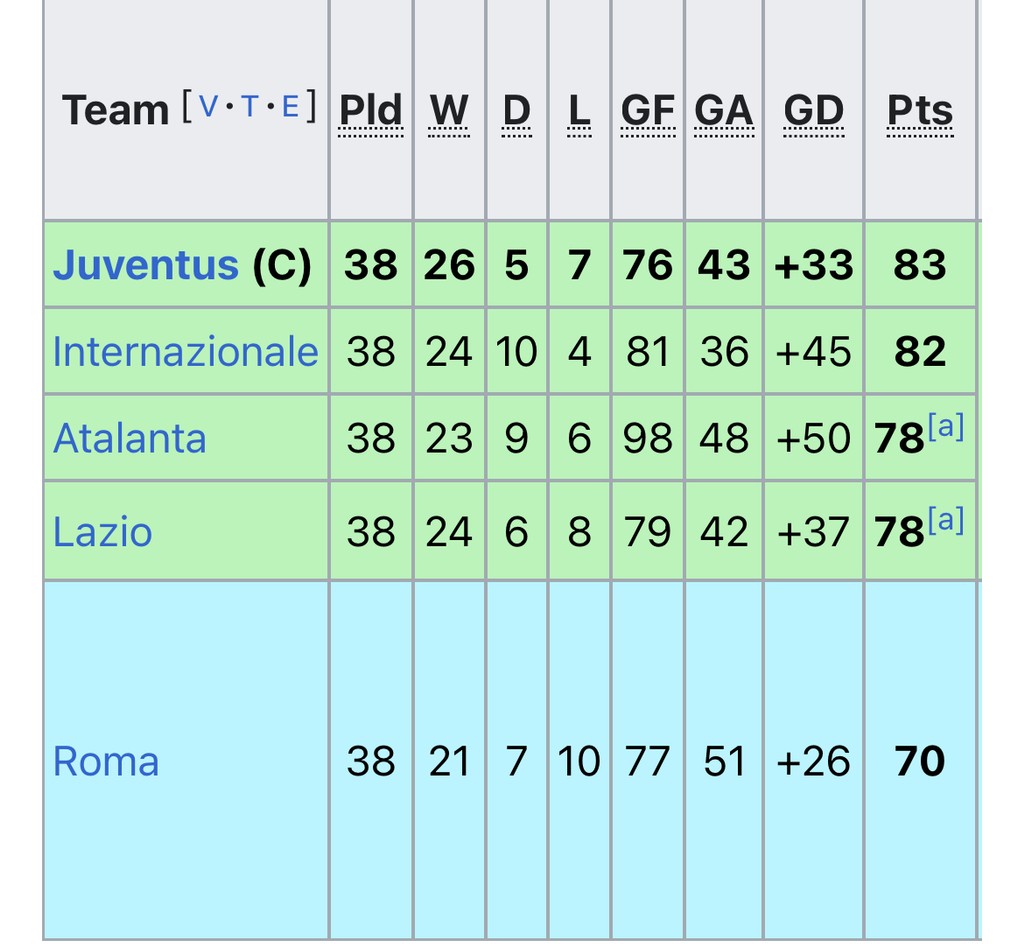
Task: Click the E (edit) template link
Action: (x=290, y=106)
